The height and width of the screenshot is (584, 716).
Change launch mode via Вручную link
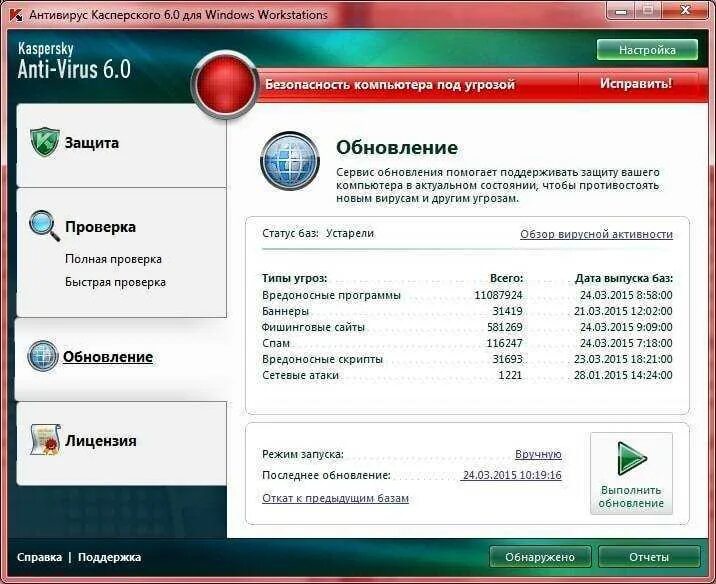click(538, 454)
